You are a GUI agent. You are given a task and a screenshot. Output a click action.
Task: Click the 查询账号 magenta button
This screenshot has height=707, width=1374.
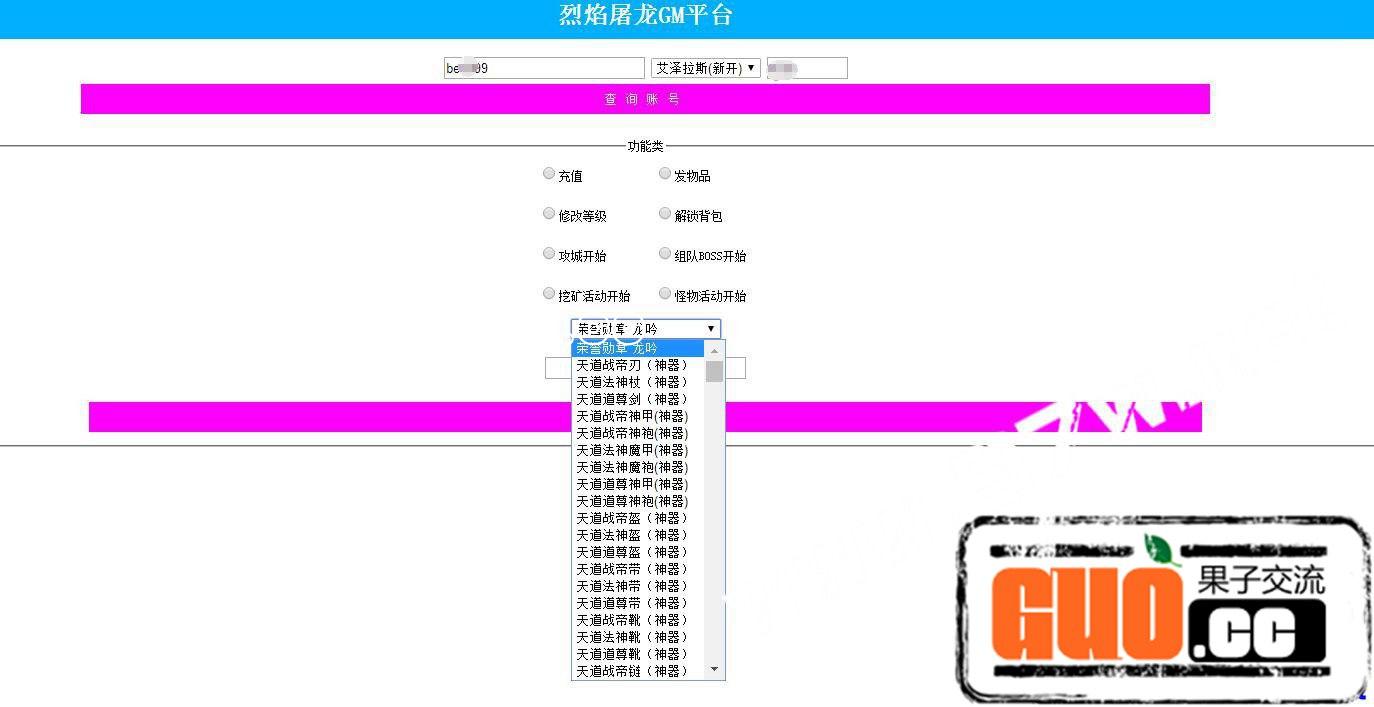pos(645,99)
